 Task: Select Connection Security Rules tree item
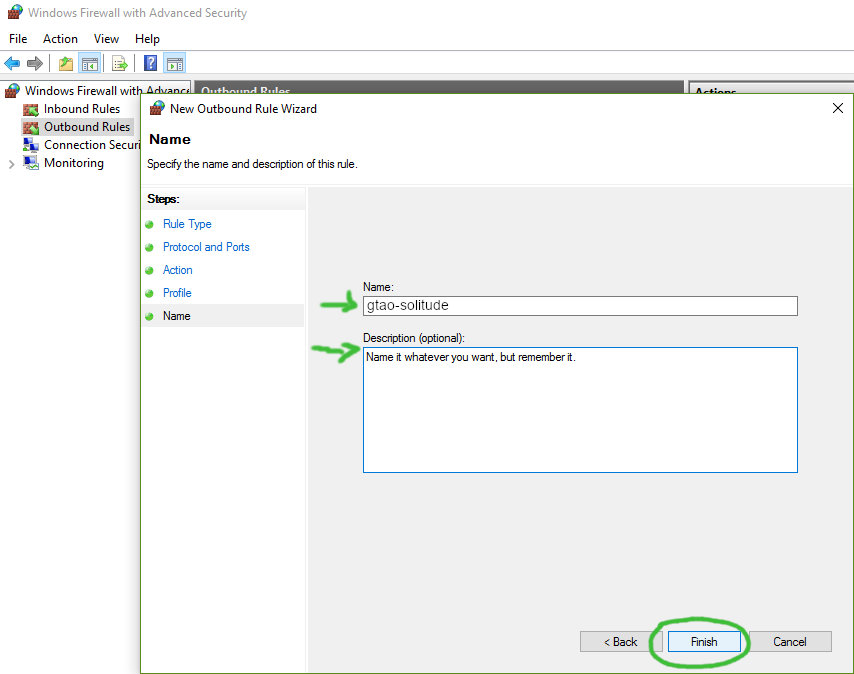[92, 145]
